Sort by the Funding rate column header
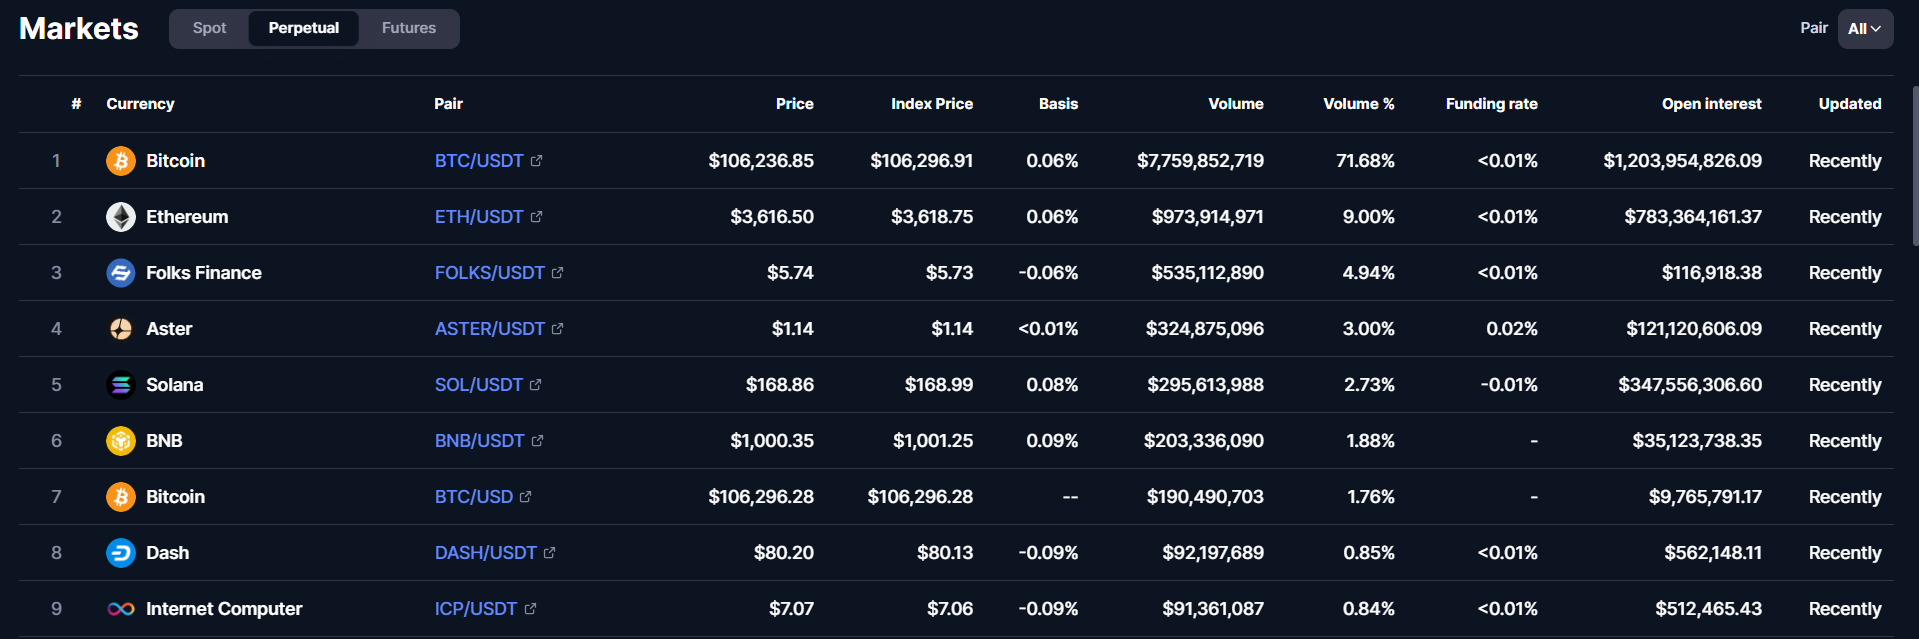Viewport: 1919px width, 639px height. pyautogui.click(x=1491, y=104)
